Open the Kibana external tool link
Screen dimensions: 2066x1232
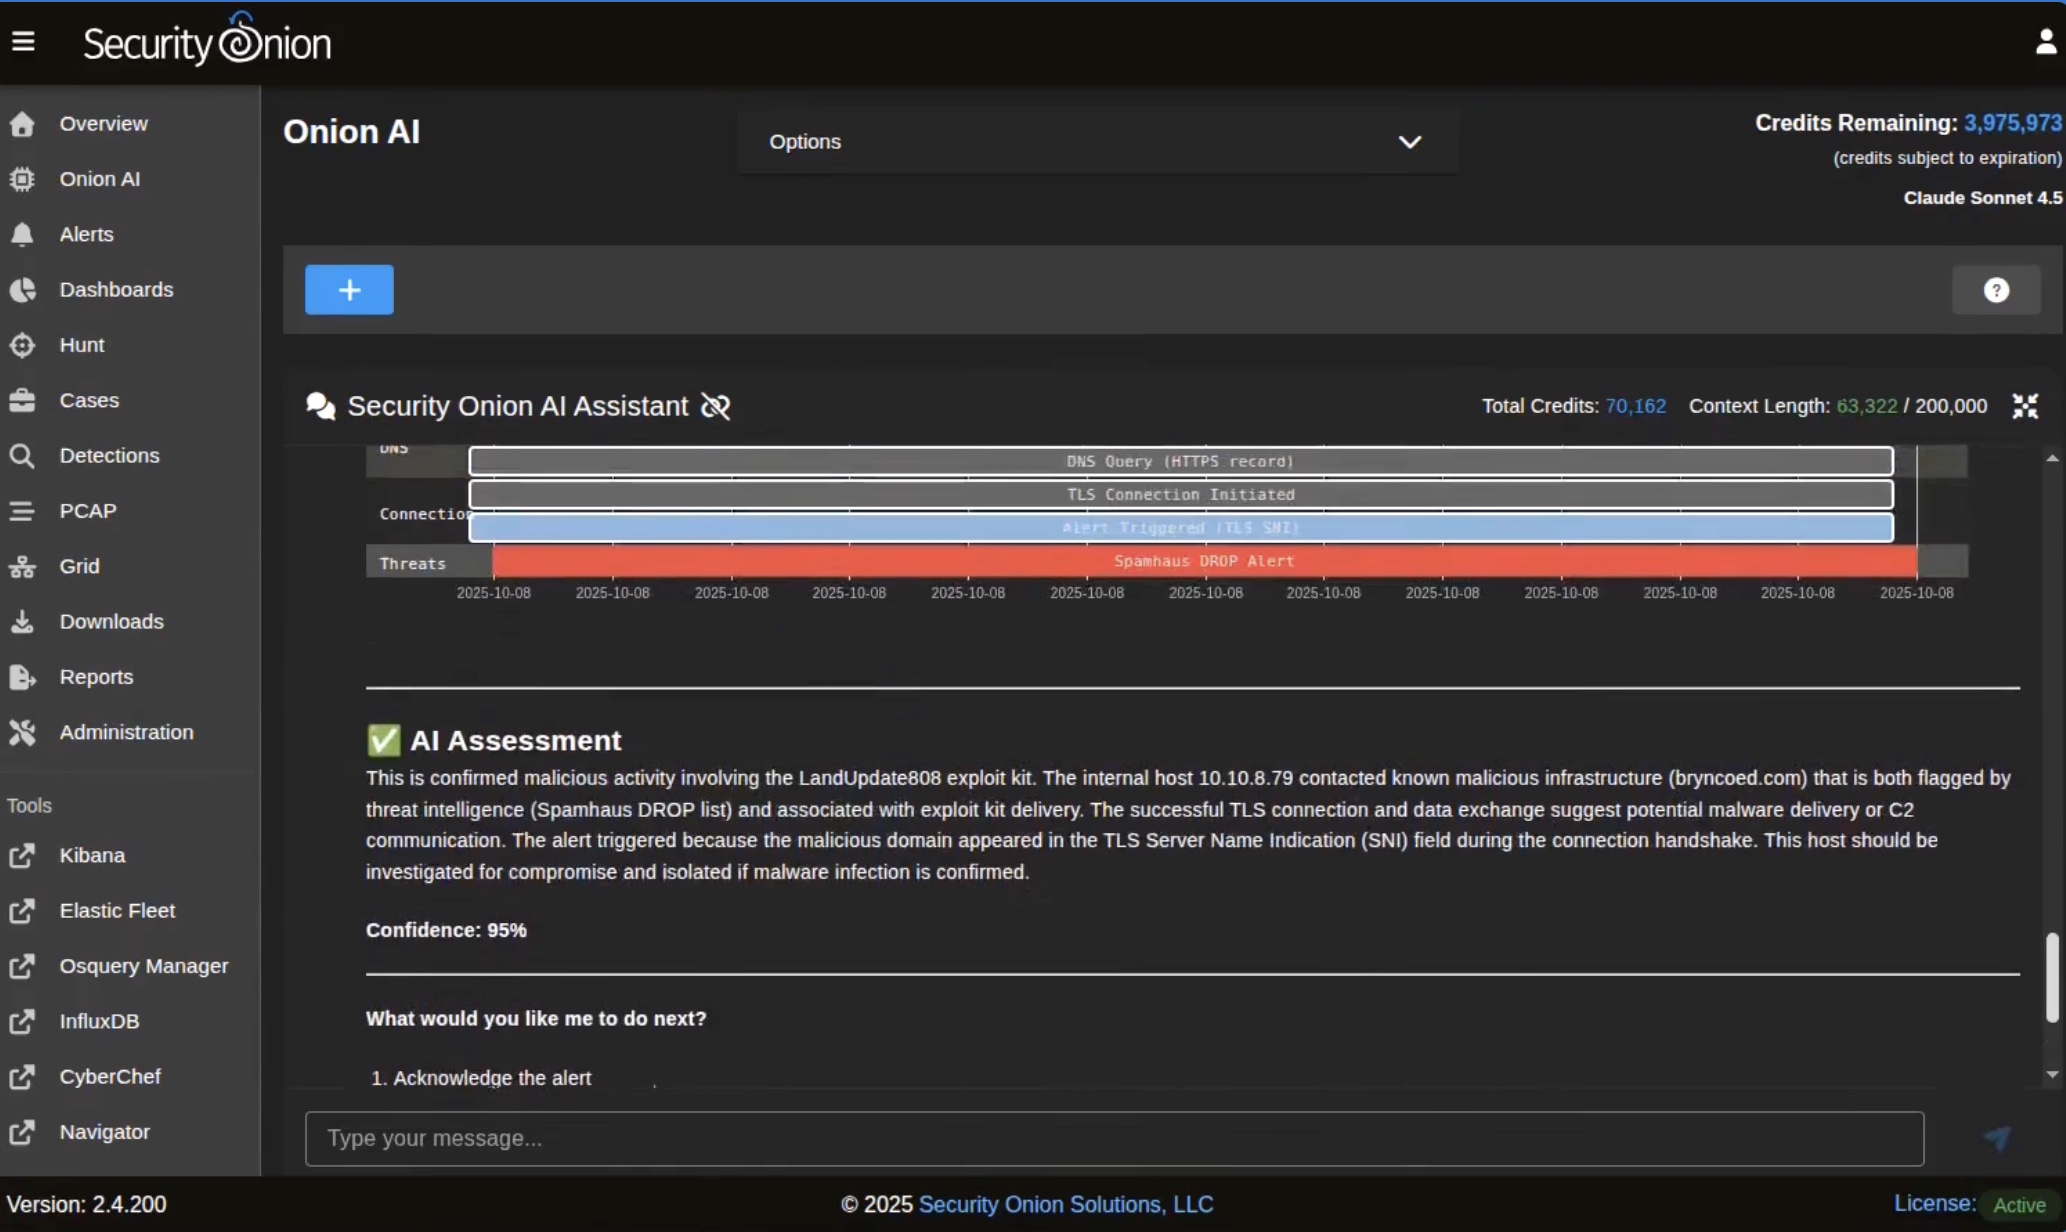[x=92, y=856]
